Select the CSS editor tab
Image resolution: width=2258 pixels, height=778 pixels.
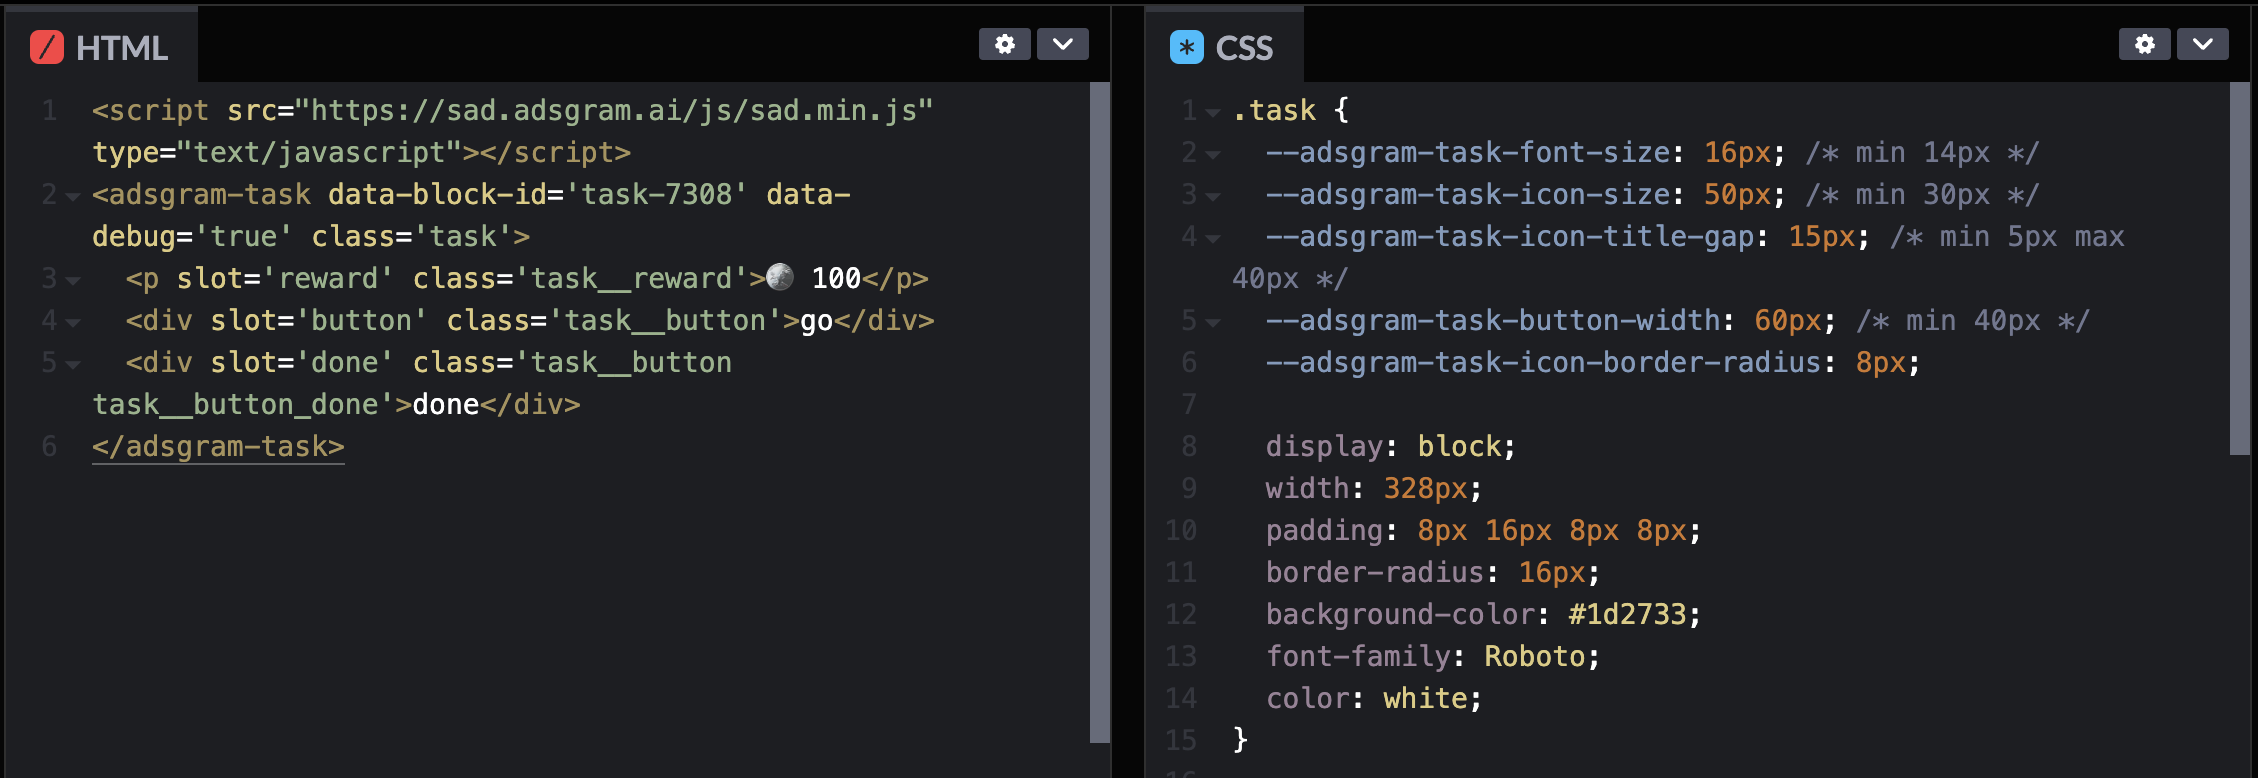tap(1224, 47)
